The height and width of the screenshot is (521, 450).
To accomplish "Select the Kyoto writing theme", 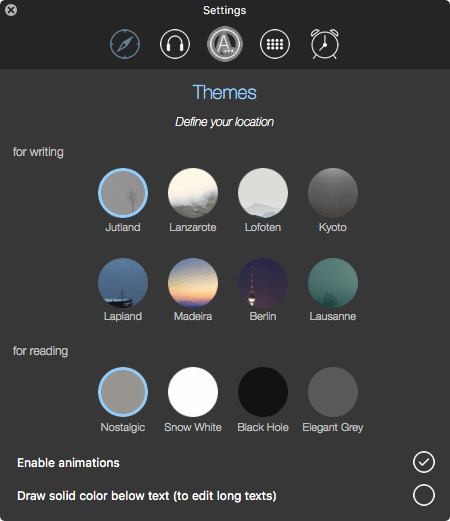I will (x=333, y=193).
